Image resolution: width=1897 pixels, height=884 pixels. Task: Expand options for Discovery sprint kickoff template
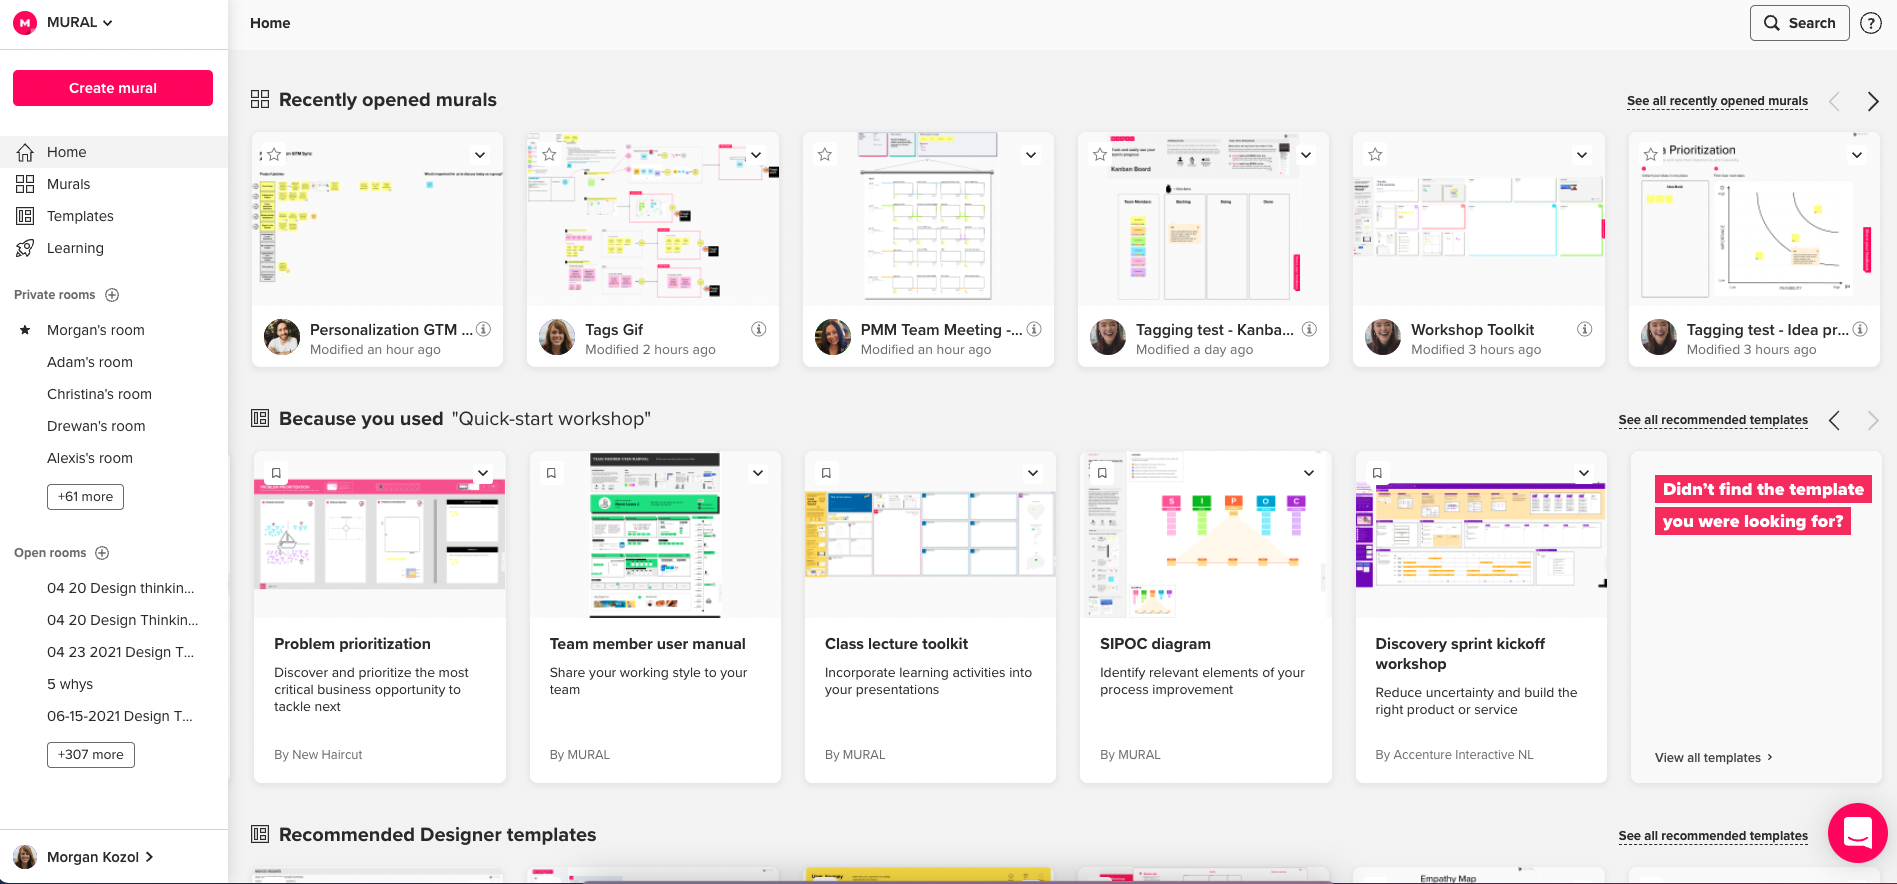[x=1584, y=473]
